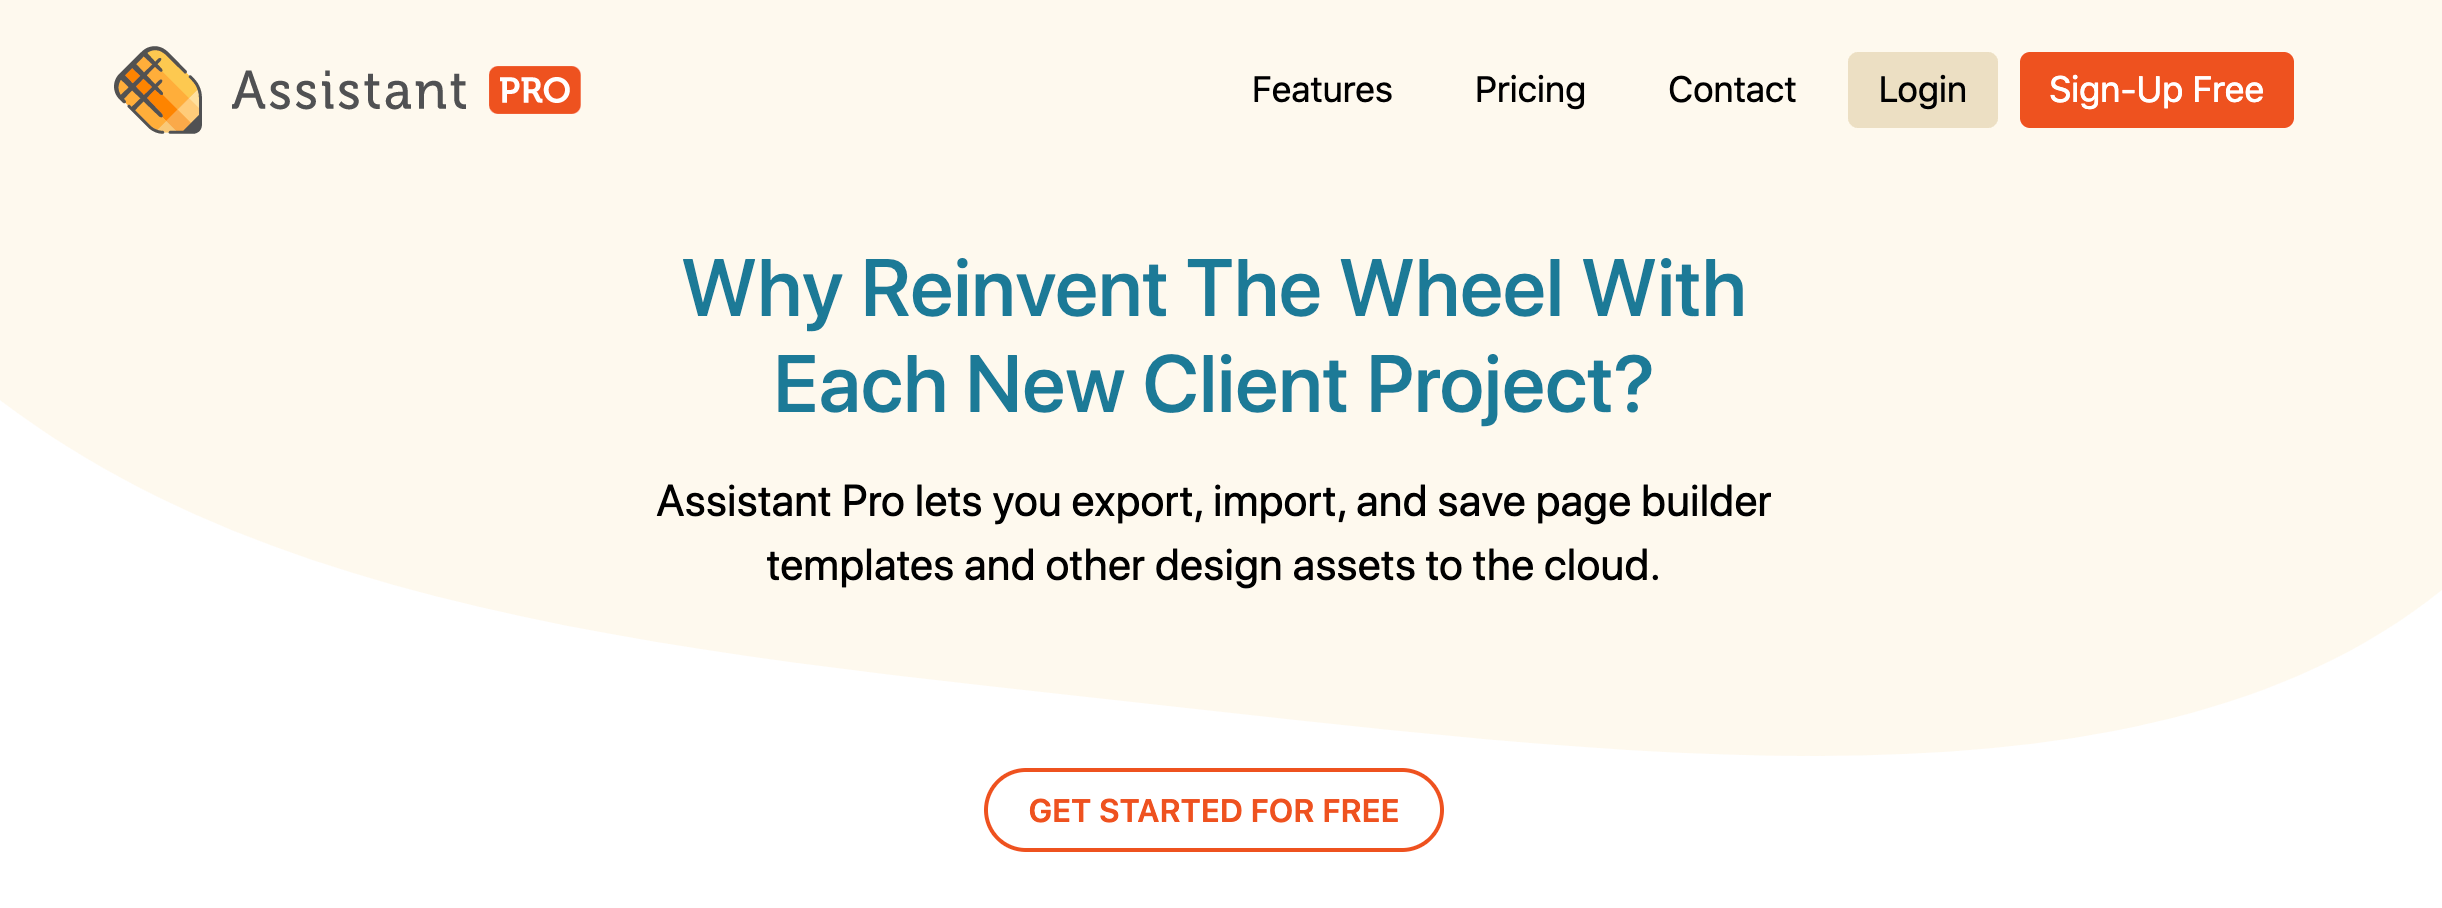Click the Sign-Up Free button
The height and width of the screenshot is (908, 2442).
(x=2155, y=90)
